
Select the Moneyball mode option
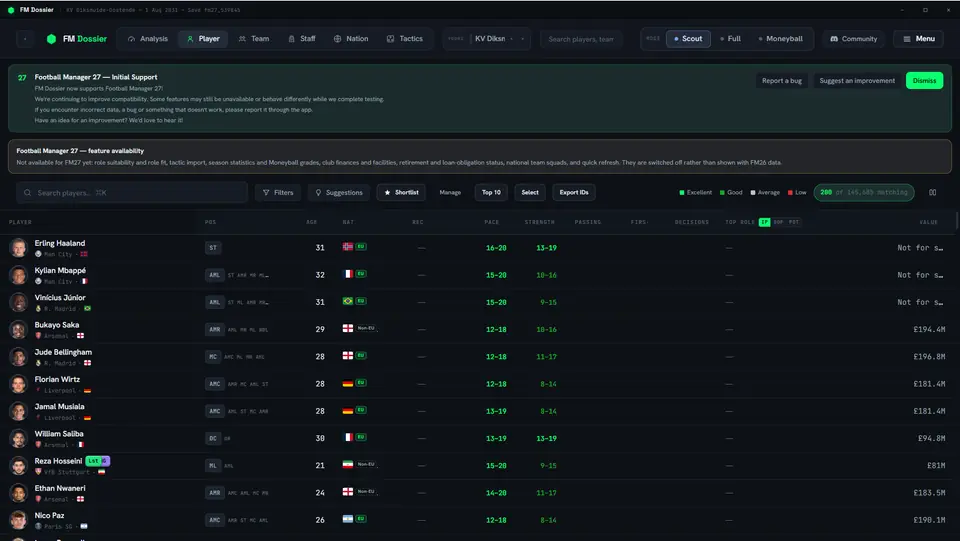(x=781, y=39)
